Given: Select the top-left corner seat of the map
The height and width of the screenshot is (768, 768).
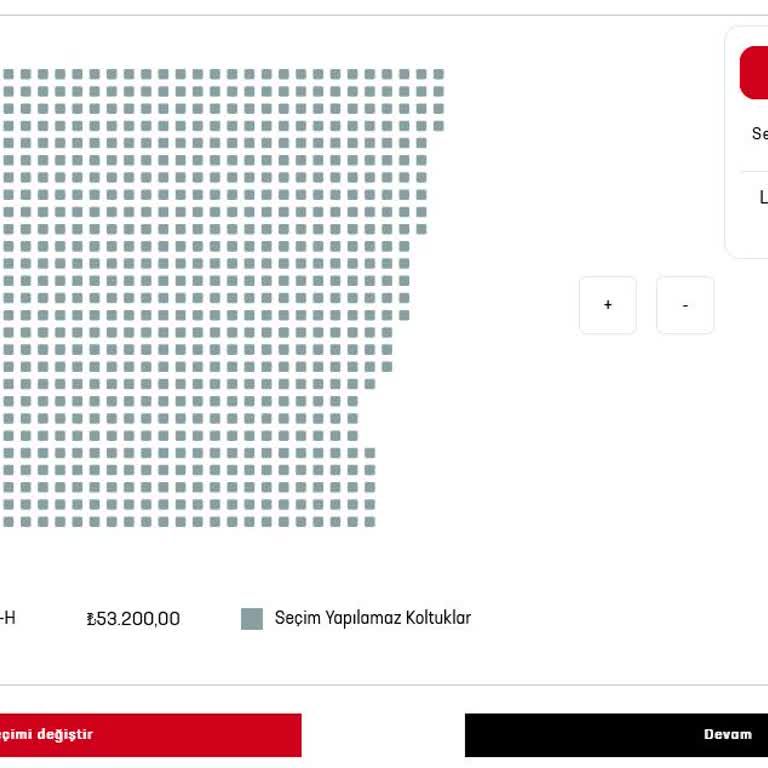Looking at the screenshot, I should point(8,74).
